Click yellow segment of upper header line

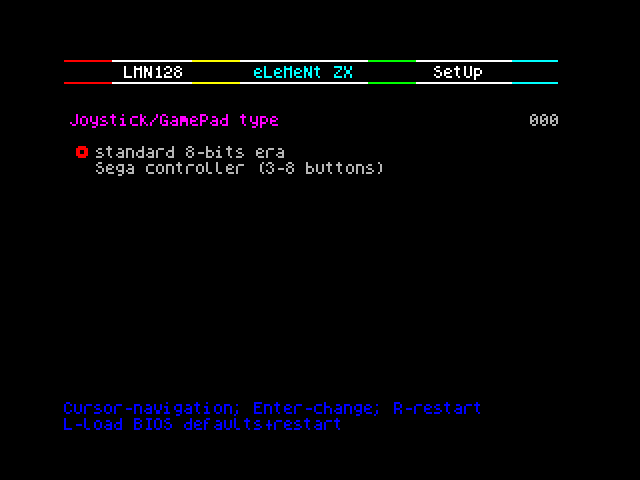[x=216, y=61]
